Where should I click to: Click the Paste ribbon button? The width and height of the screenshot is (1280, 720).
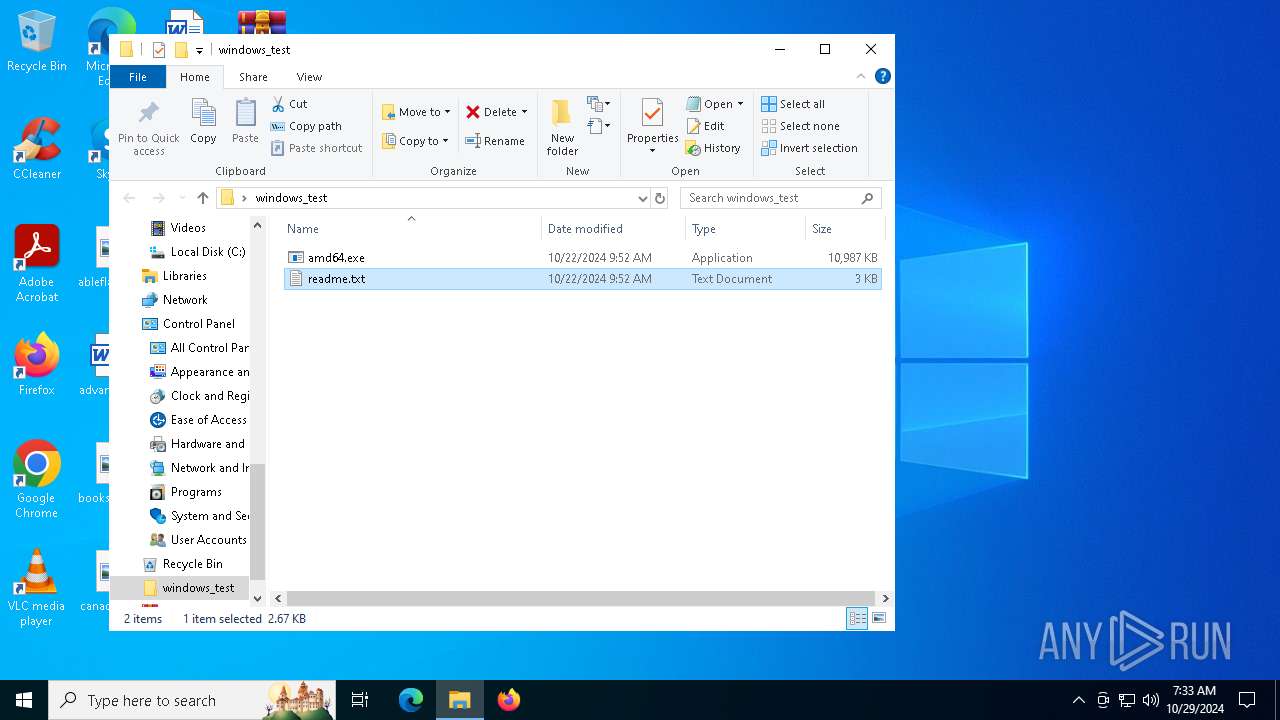point(245,122)
